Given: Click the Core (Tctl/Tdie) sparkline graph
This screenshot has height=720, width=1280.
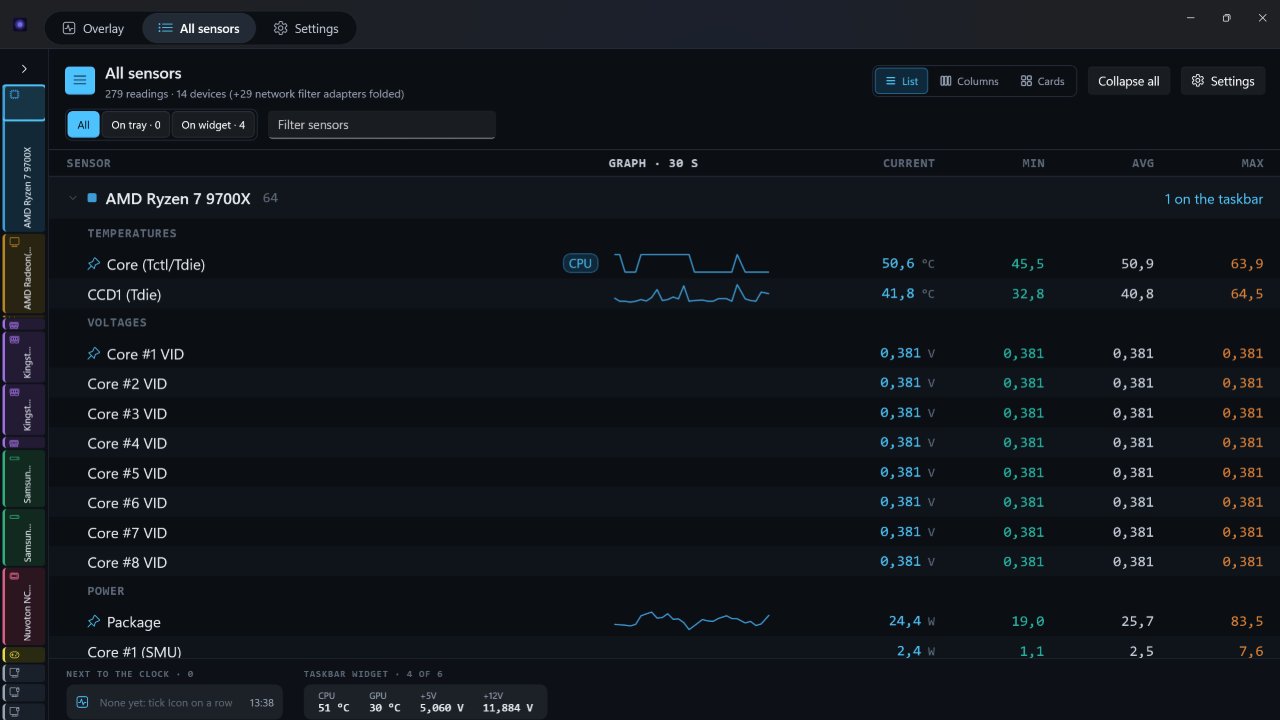Looking at the screenshot, I should (691, 264).
